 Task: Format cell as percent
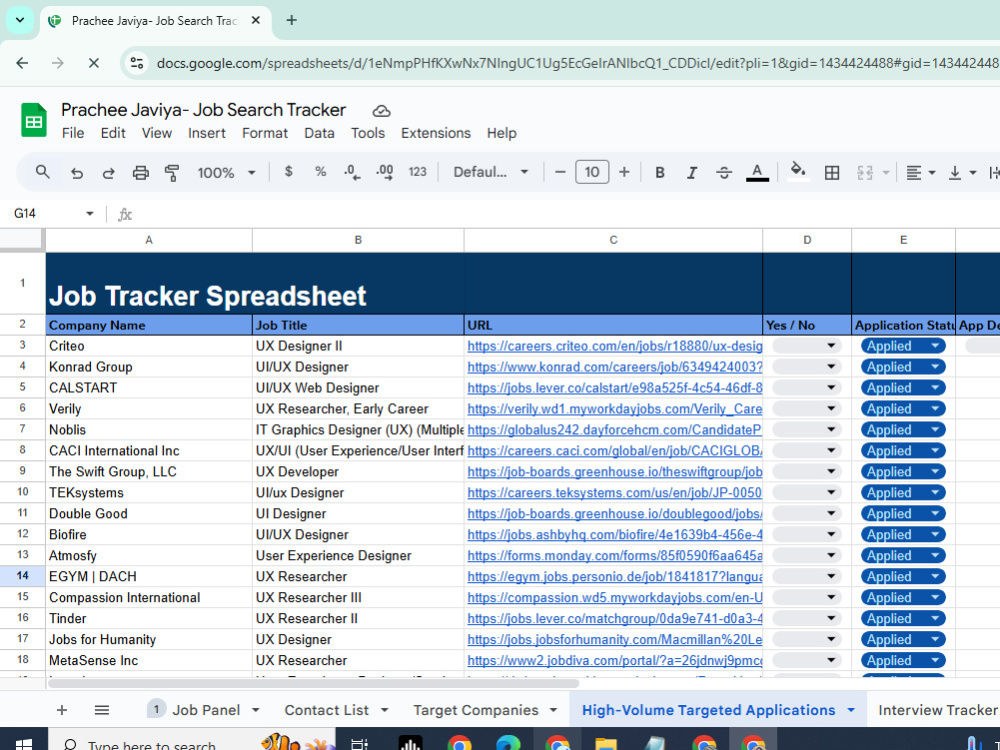click(x=321, y=172)
